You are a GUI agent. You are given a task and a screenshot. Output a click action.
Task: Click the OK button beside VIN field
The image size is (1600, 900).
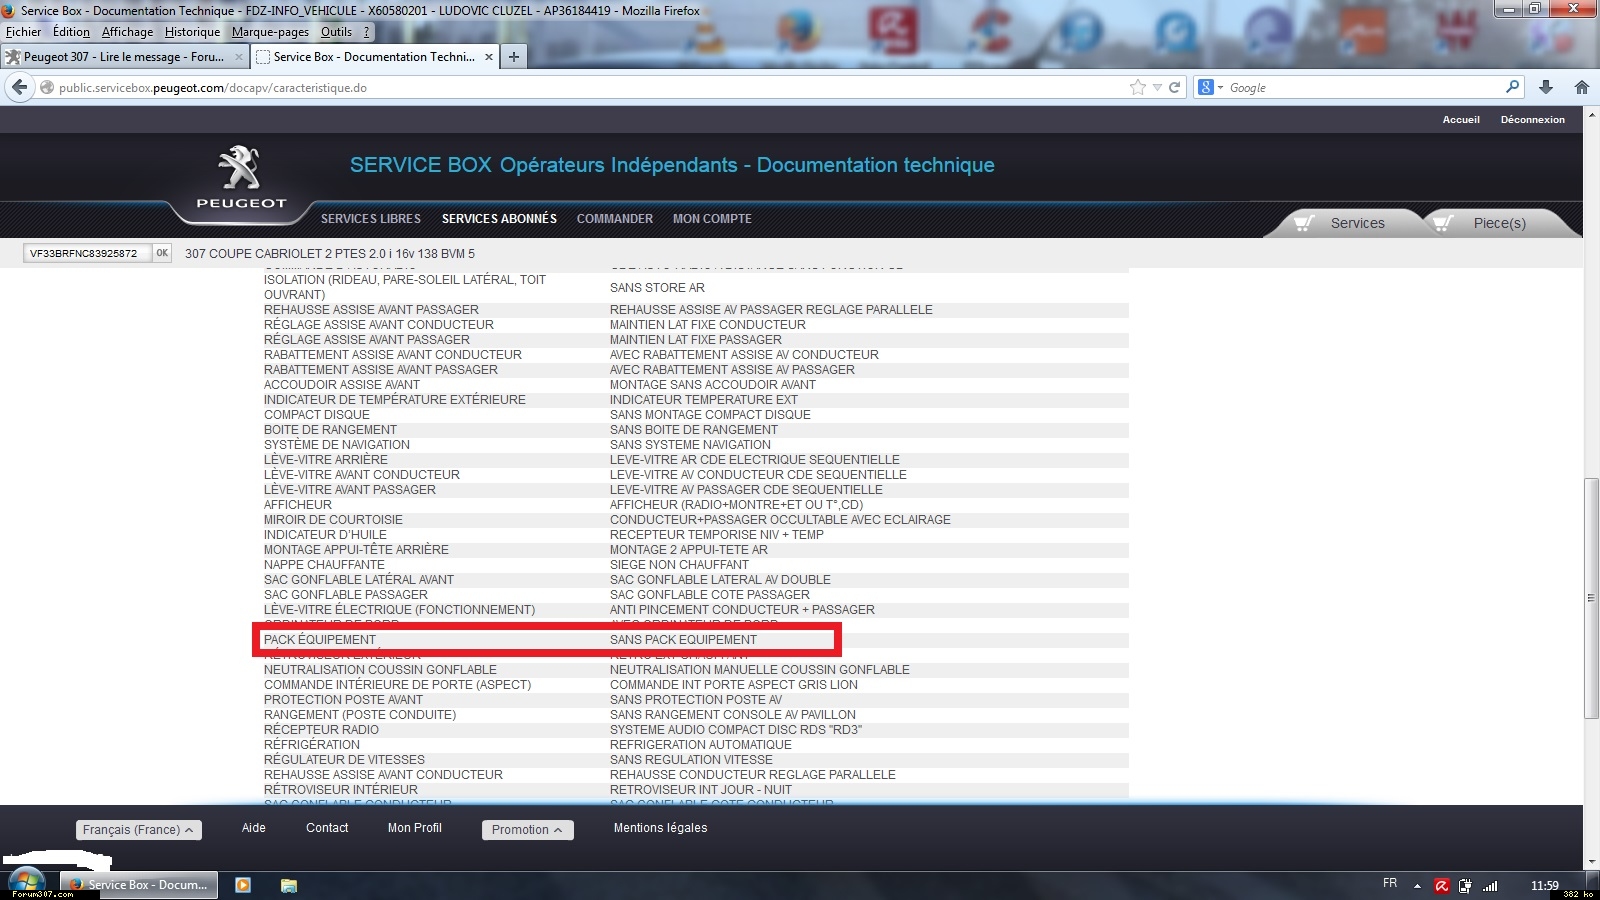pos(162,253)
